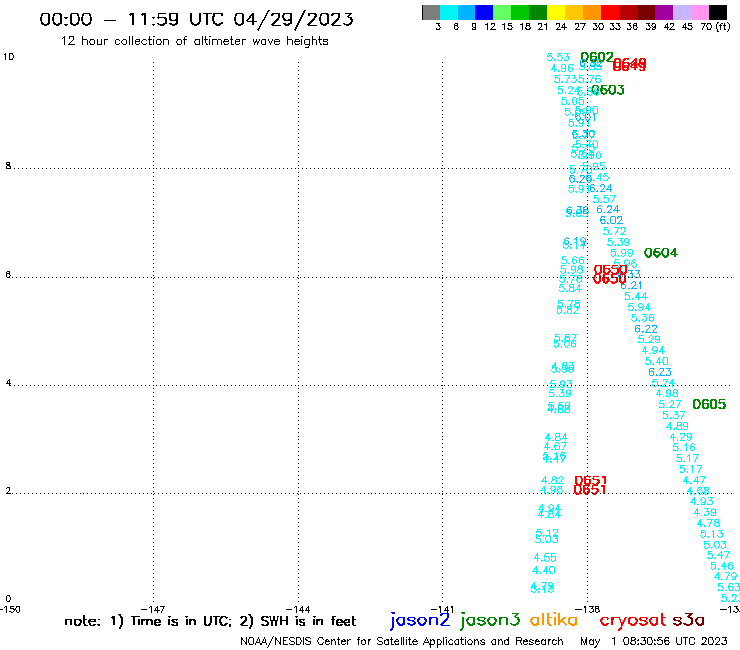Click the '5.27' wave height value
The height and width of the screenshot is (650, 740).
[670, 405]
